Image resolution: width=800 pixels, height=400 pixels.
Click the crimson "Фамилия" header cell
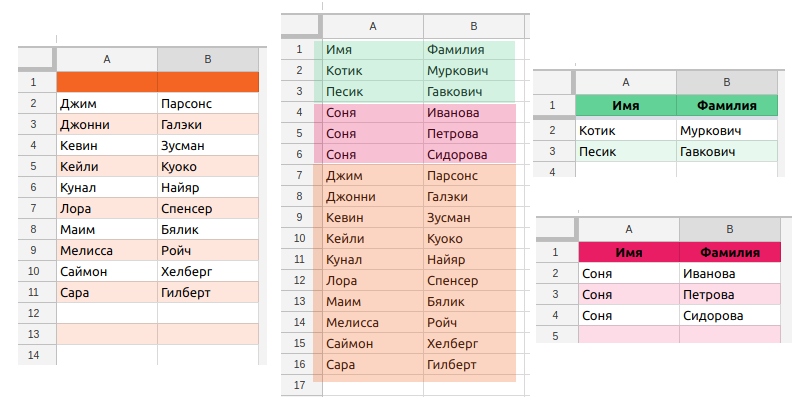tap(729, 252)
